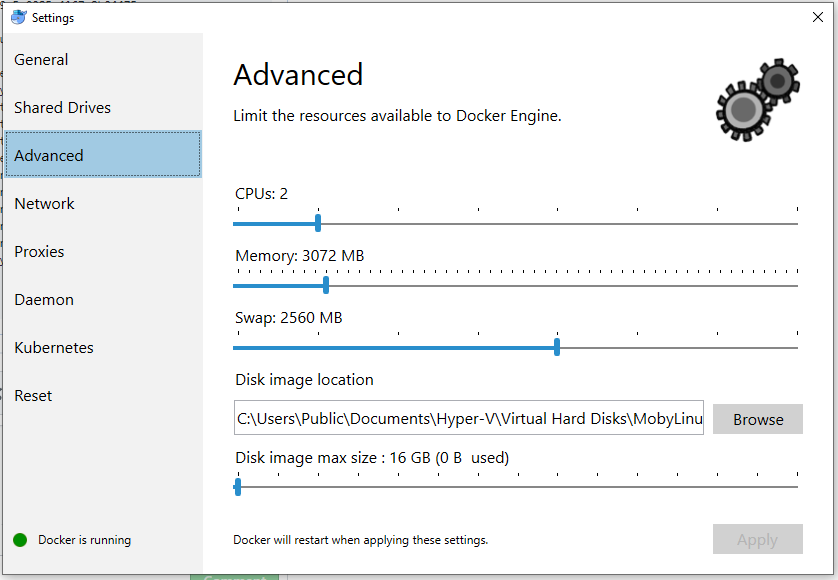
Task: Click the 'CPUs: 2' label
Action: (x=261, y=194)
